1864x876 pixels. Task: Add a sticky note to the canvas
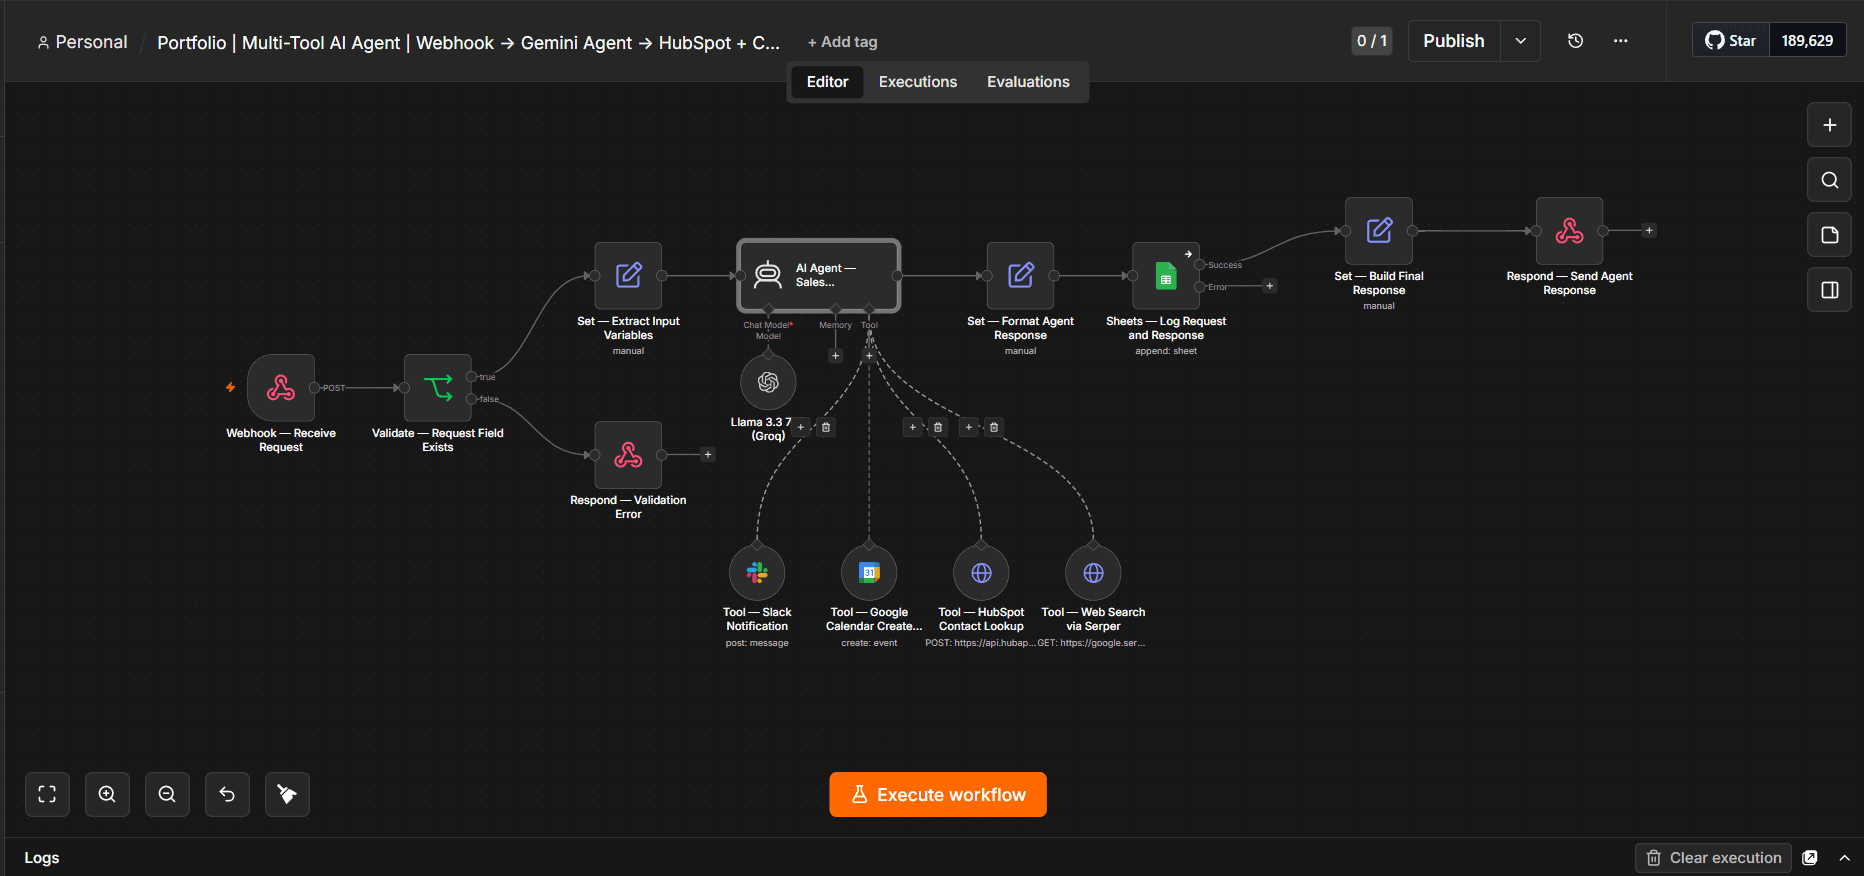(1829, 235)
